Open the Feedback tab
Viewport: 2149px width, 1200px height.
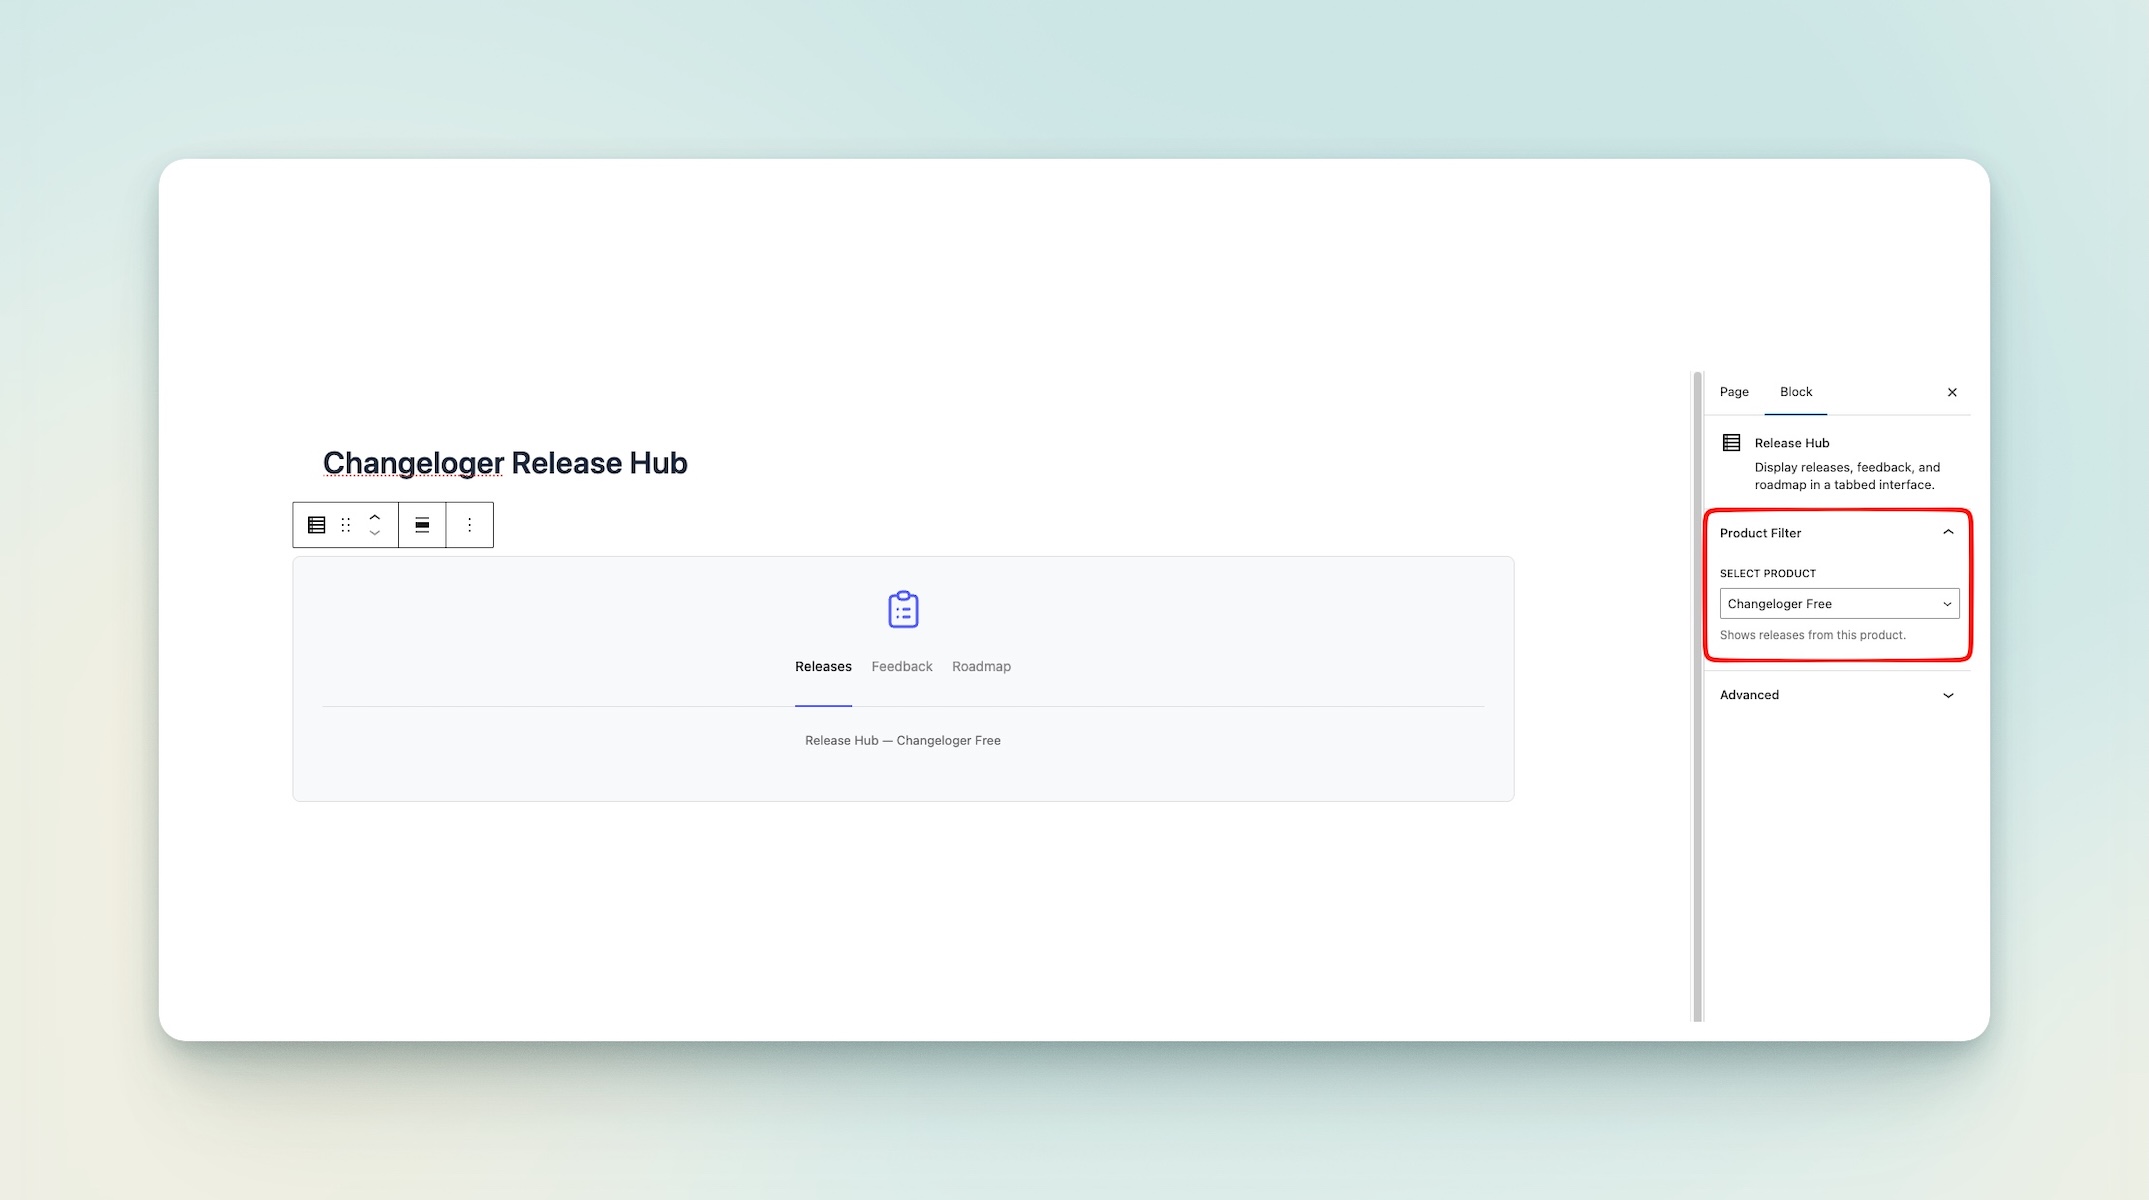pos(901,666)
